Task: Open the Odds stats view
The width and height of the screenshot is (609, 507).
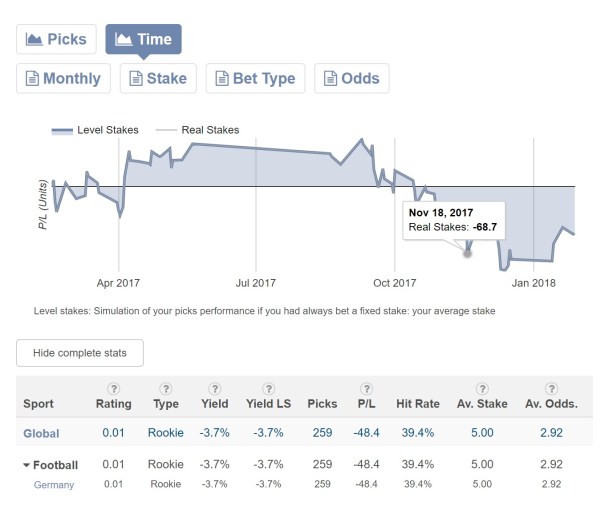Action: point(352,78)
